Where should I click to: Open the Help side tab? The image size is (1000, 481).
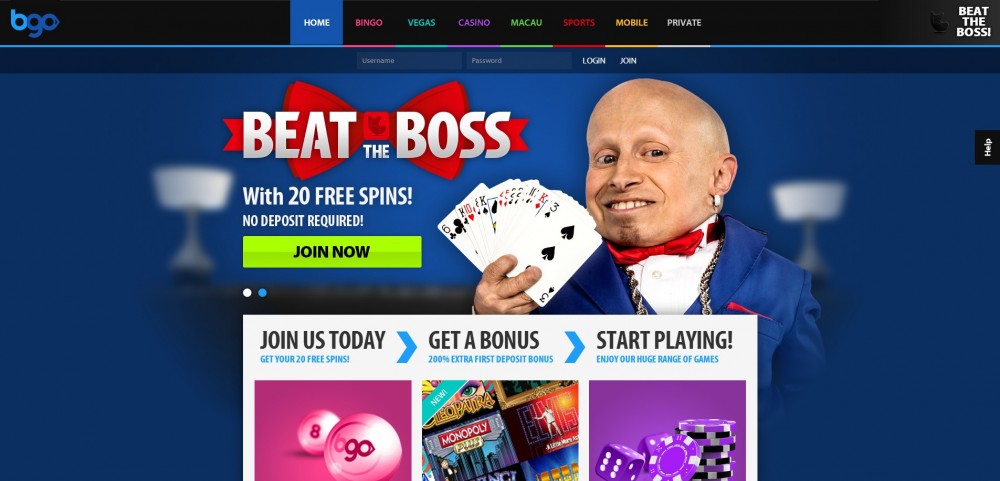pyautogui.click(x=987, y=147)
